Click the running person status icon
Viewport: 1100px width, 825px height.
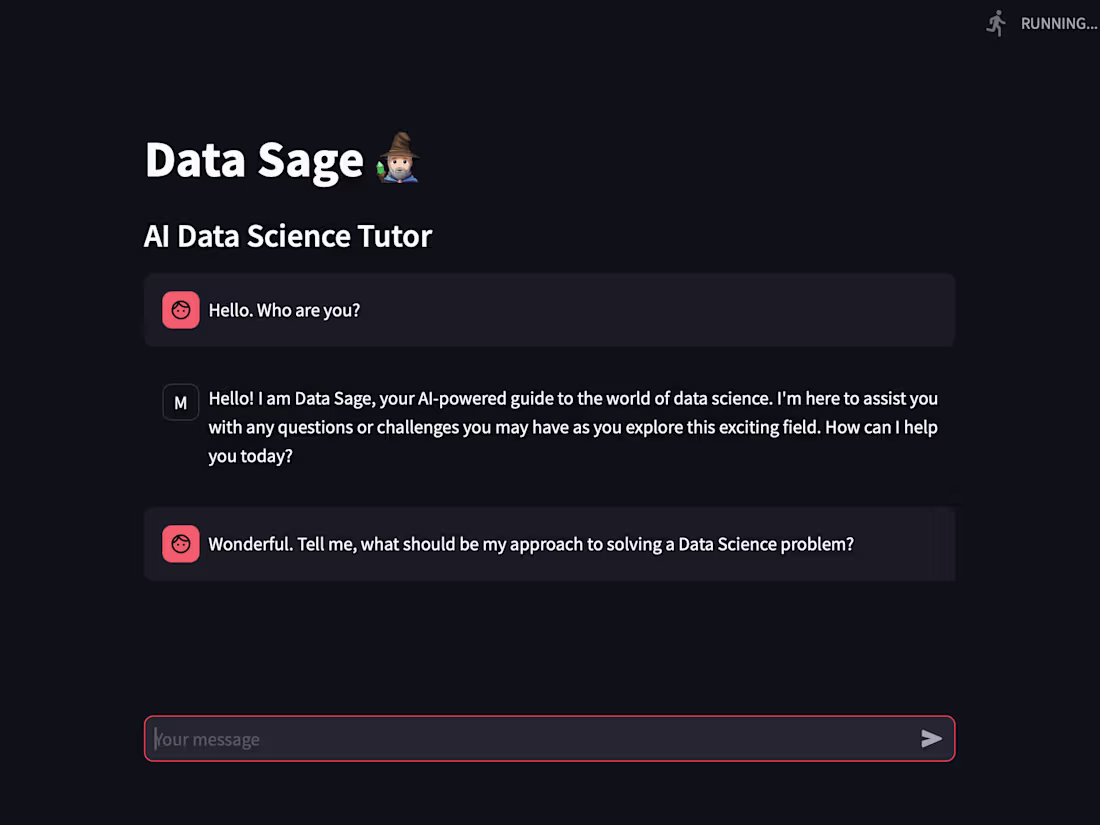click(x=995, y=22)
